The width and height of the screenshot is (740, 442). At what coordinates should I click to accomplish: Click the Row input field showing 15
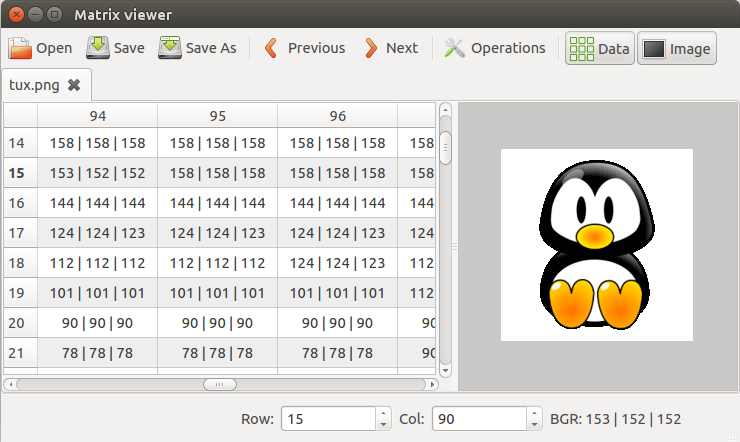point(328,419)
